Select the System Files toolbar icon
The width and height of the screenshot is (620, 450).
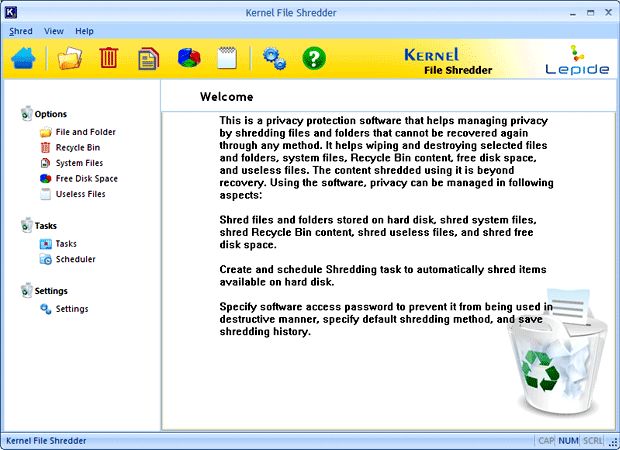pyautogui.click(x=148, y=58)
